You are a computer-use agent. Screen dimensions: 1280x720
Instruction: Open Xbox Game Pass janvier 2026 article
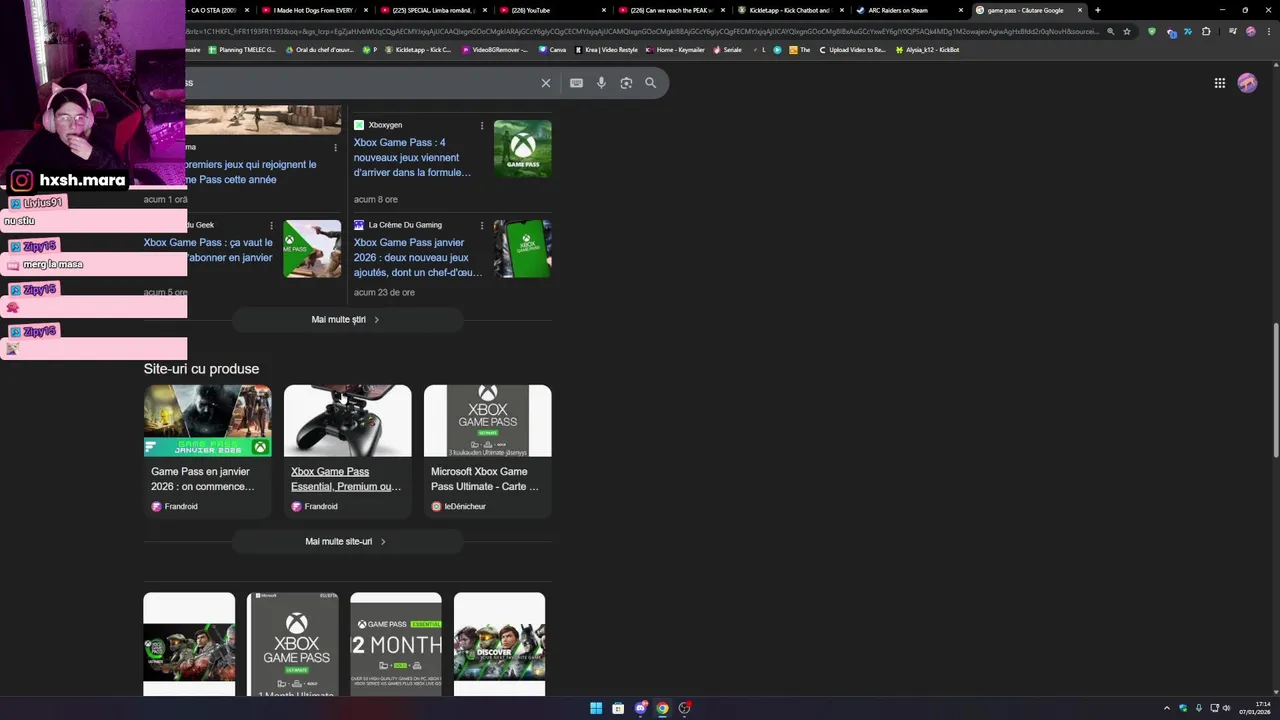point(418,257)
